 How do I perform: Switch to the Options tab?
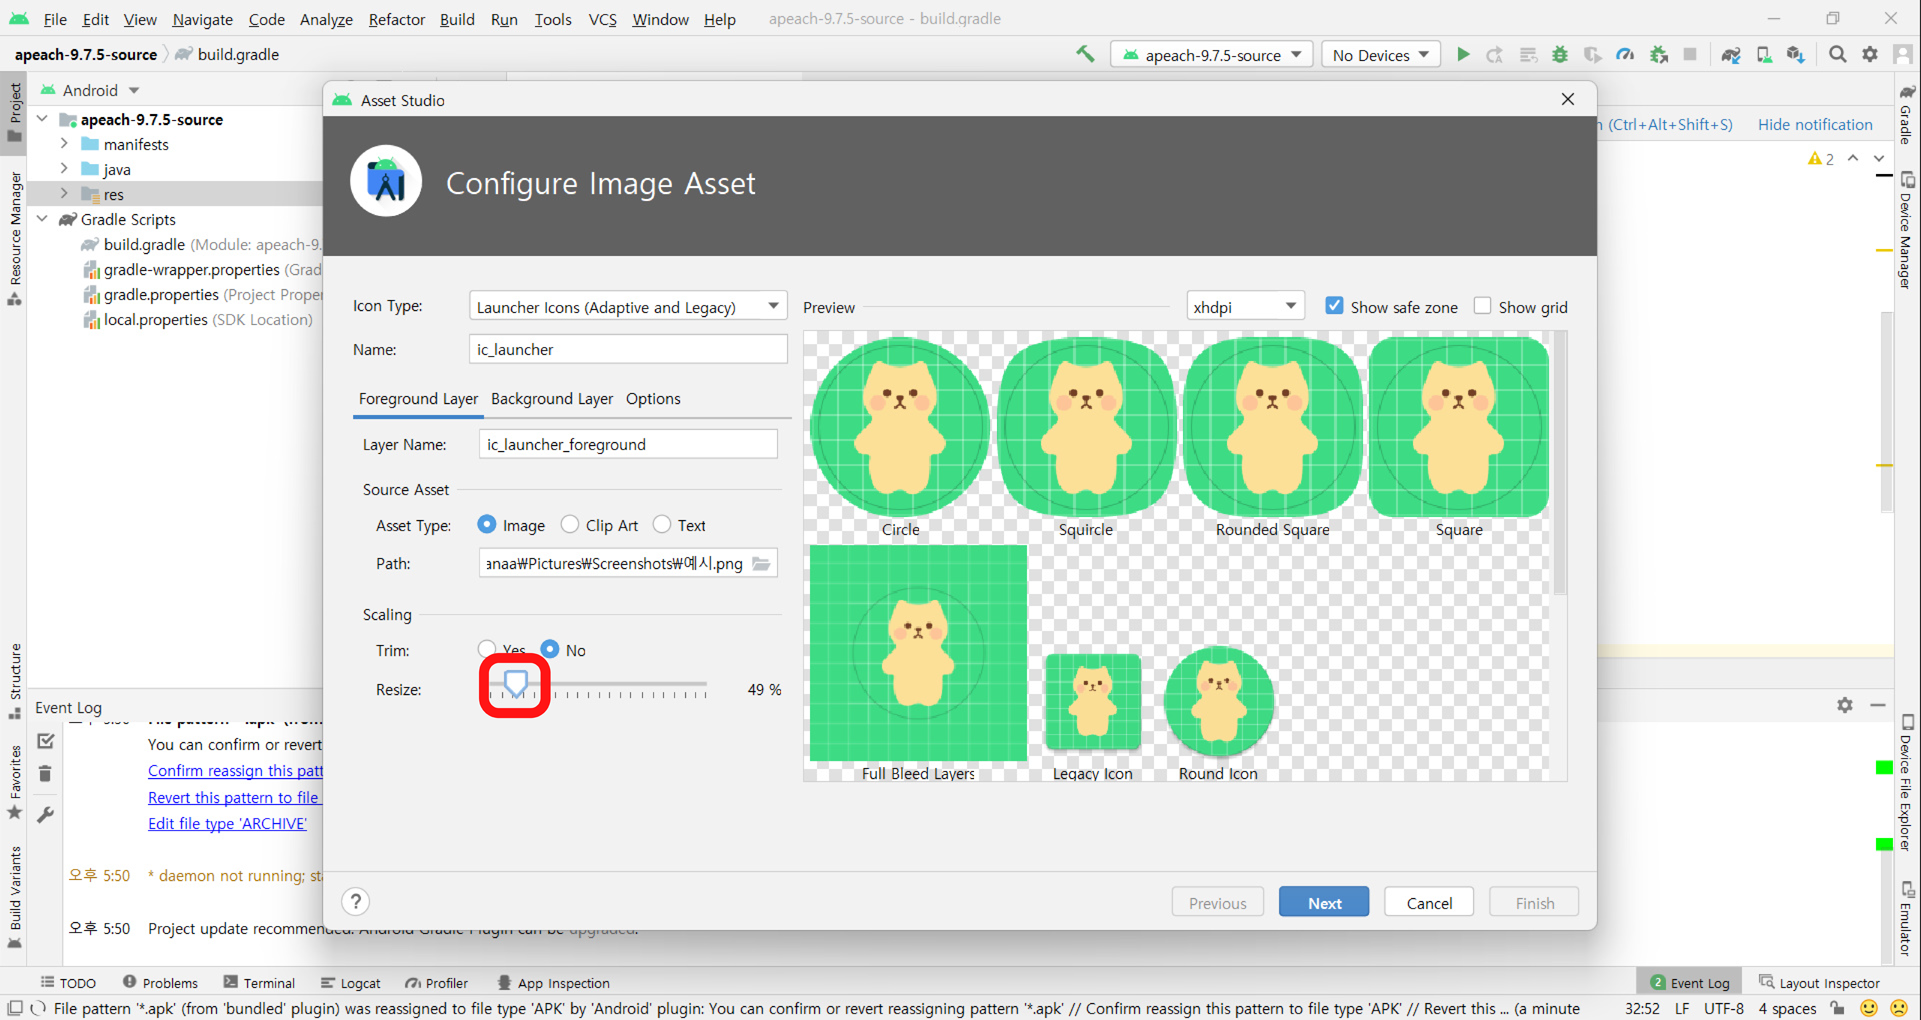[653, 398]
